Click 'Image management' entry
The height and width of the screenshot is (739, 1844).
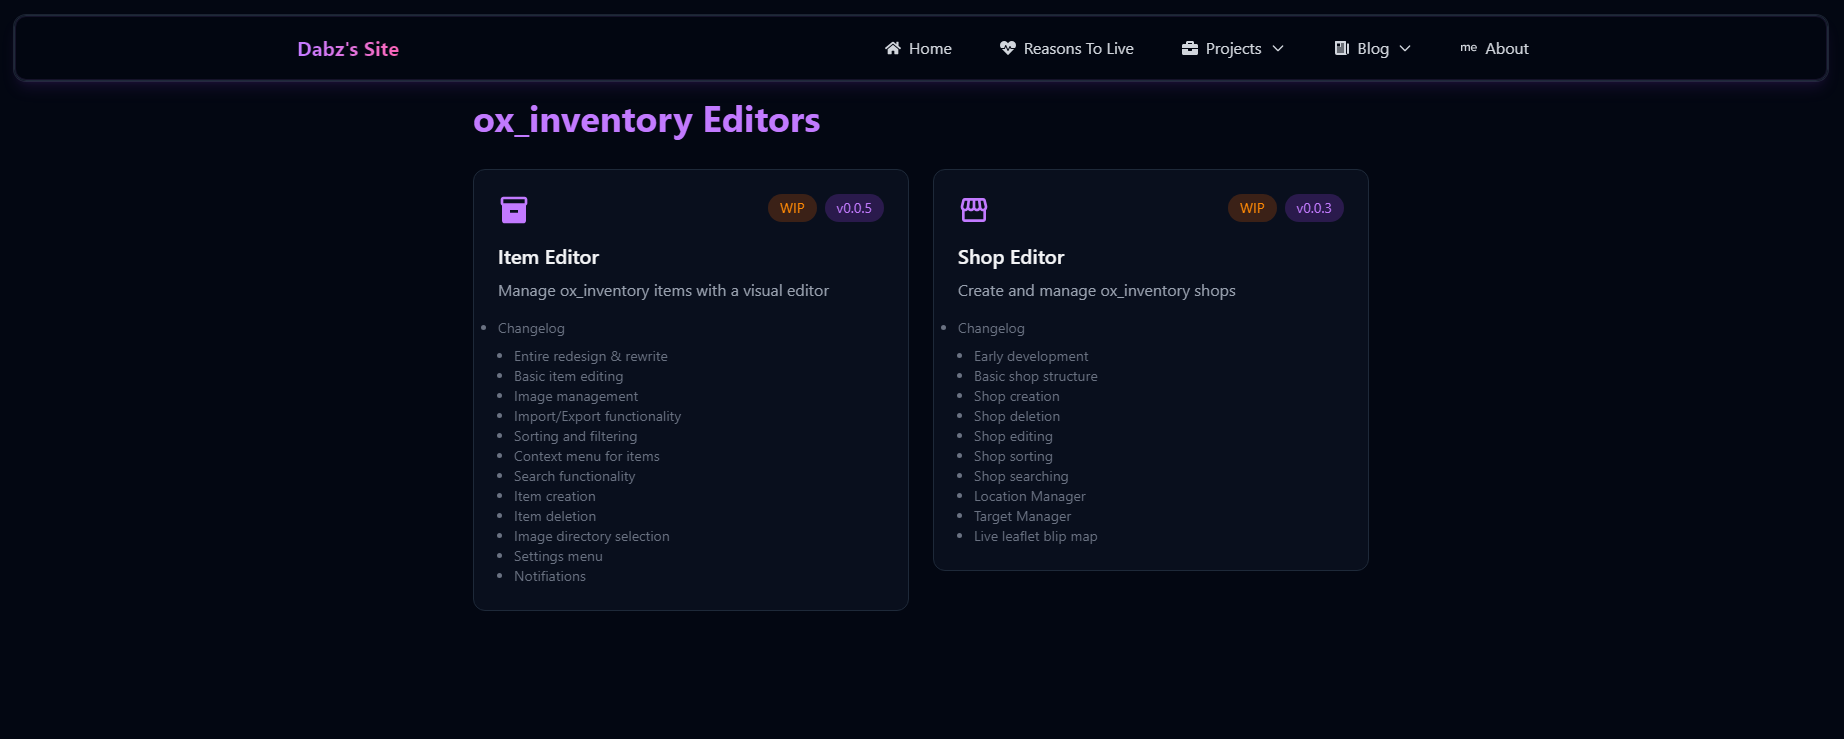point(576,396)
